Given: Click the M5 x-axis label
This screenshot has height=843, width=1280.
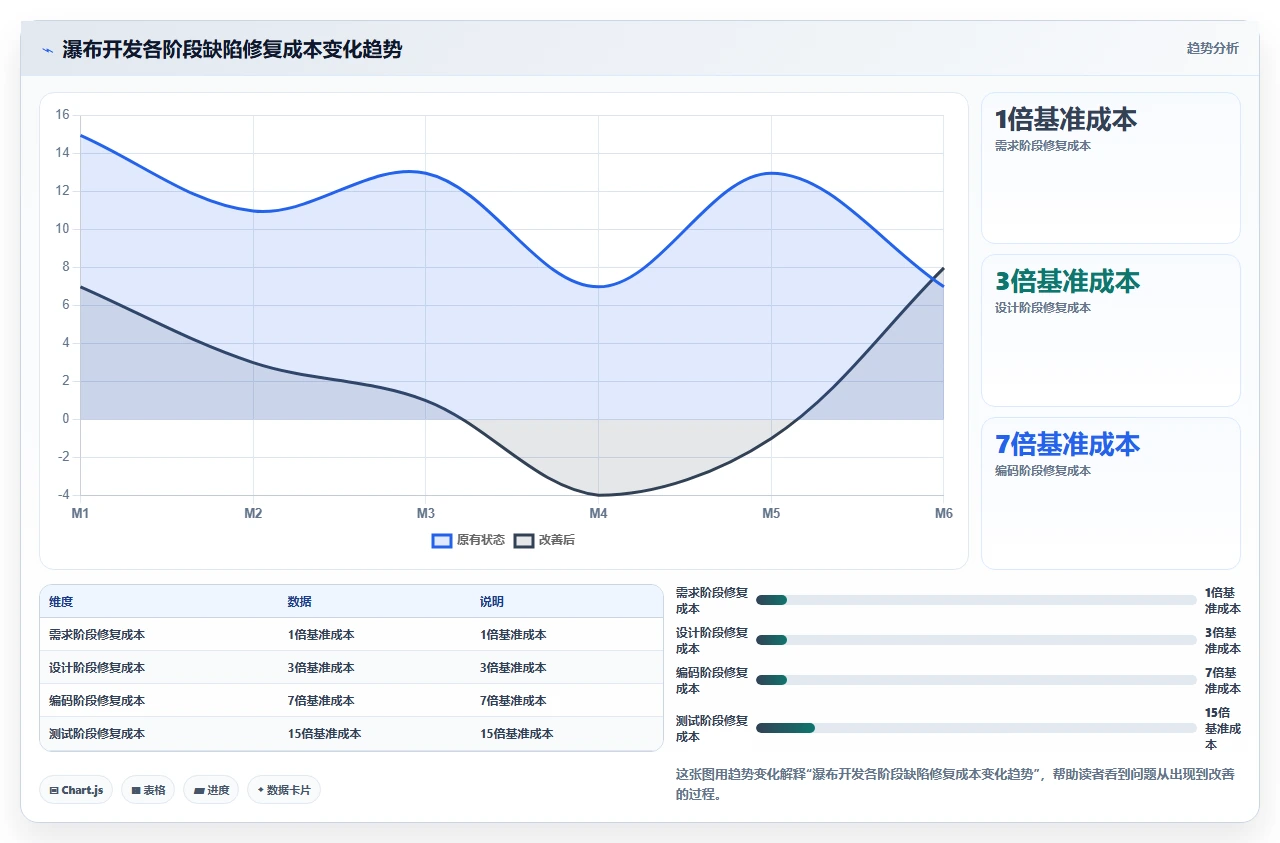Looking at the screenshot, I should pyautogui.click(x=771, y=514).
